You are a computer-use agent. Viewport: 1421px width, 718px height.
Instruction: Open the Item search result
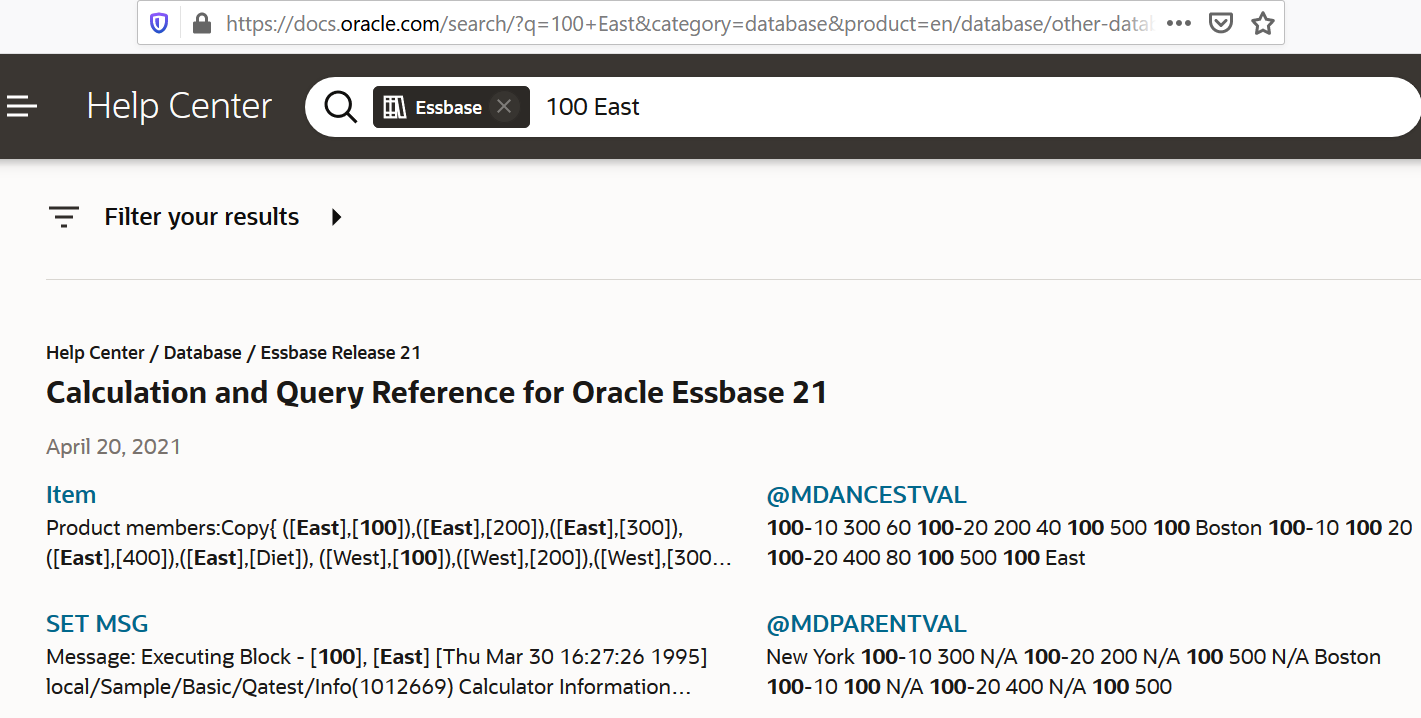tap(70, 494)
